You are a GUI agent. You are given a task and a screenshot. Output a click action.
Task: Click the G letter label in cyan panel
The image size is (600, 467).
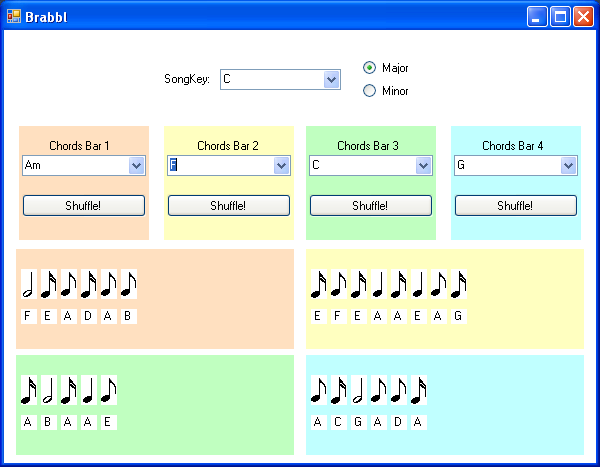pyautogui.click(x=359, y=422)
